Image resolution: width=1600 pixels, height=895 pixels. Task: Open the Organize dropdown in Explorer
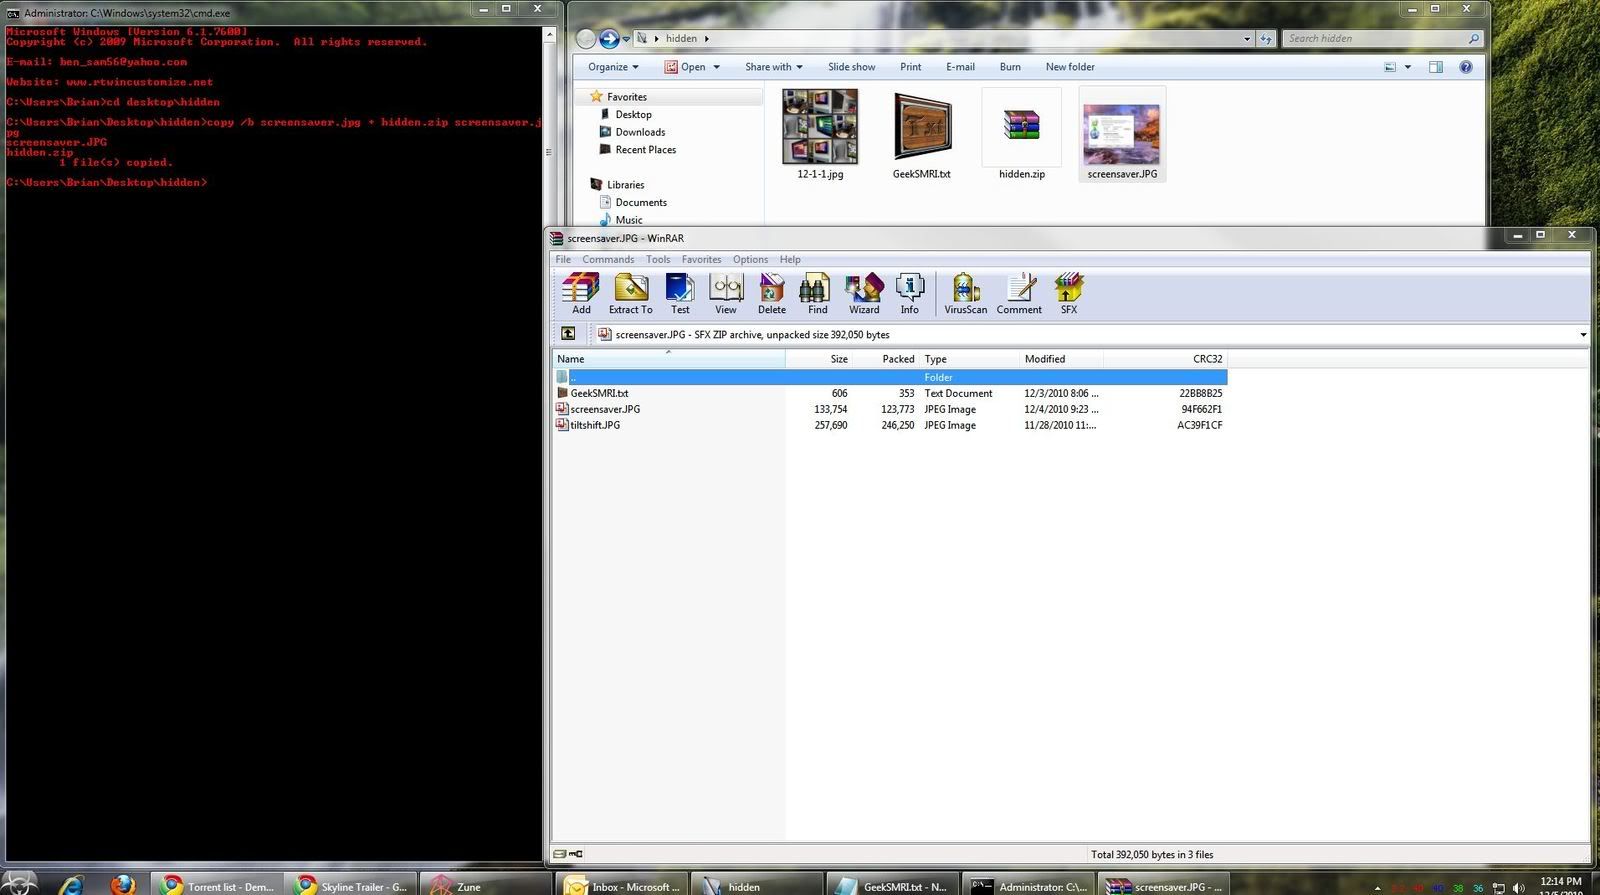[613, 67]
